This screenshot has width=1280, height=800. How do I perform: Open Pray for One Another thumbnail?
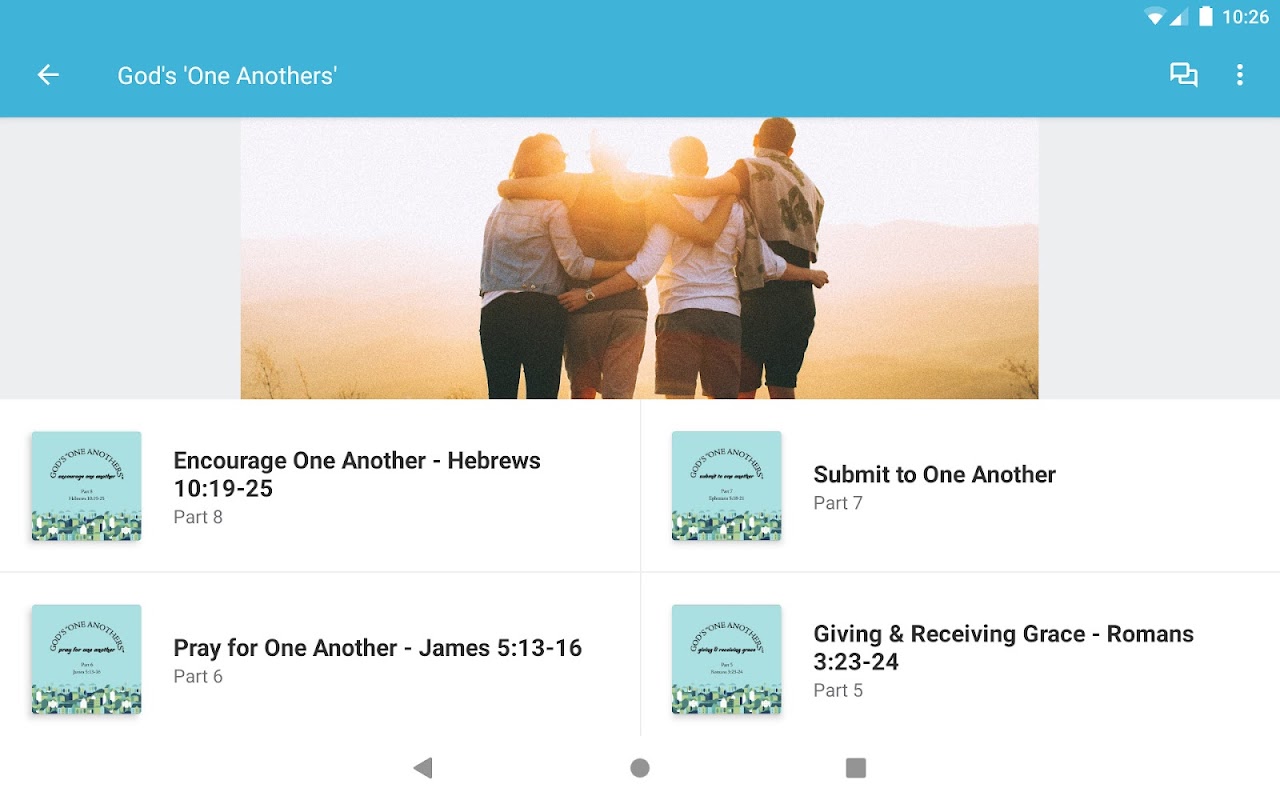pyautogui.click(x=86, y=659)
